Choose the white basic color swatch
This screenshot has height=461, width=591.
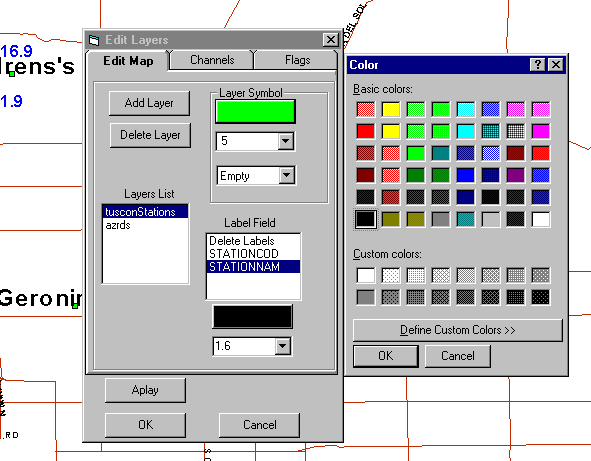pos(540,219)
